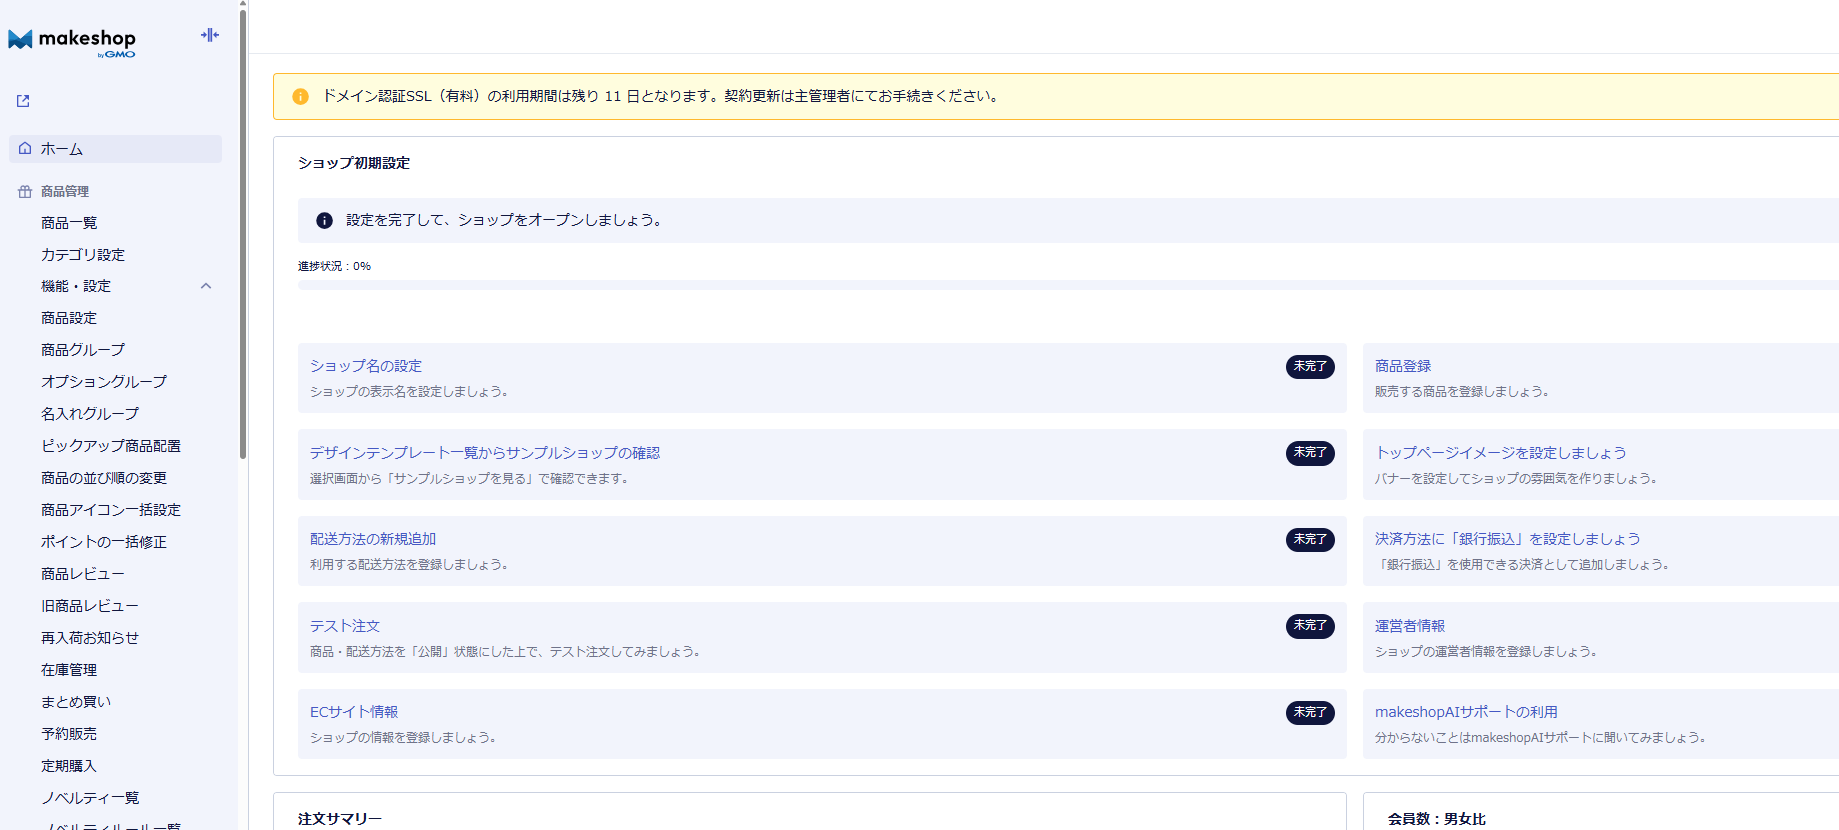
Task: Open the 商品登録 setup link
Action: [1403, 366]
